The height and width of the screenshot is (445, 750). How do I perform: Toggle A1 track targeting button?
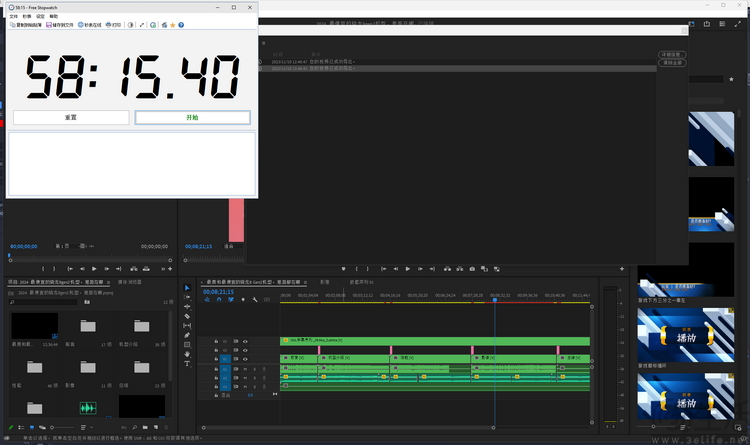click(225, 369)
